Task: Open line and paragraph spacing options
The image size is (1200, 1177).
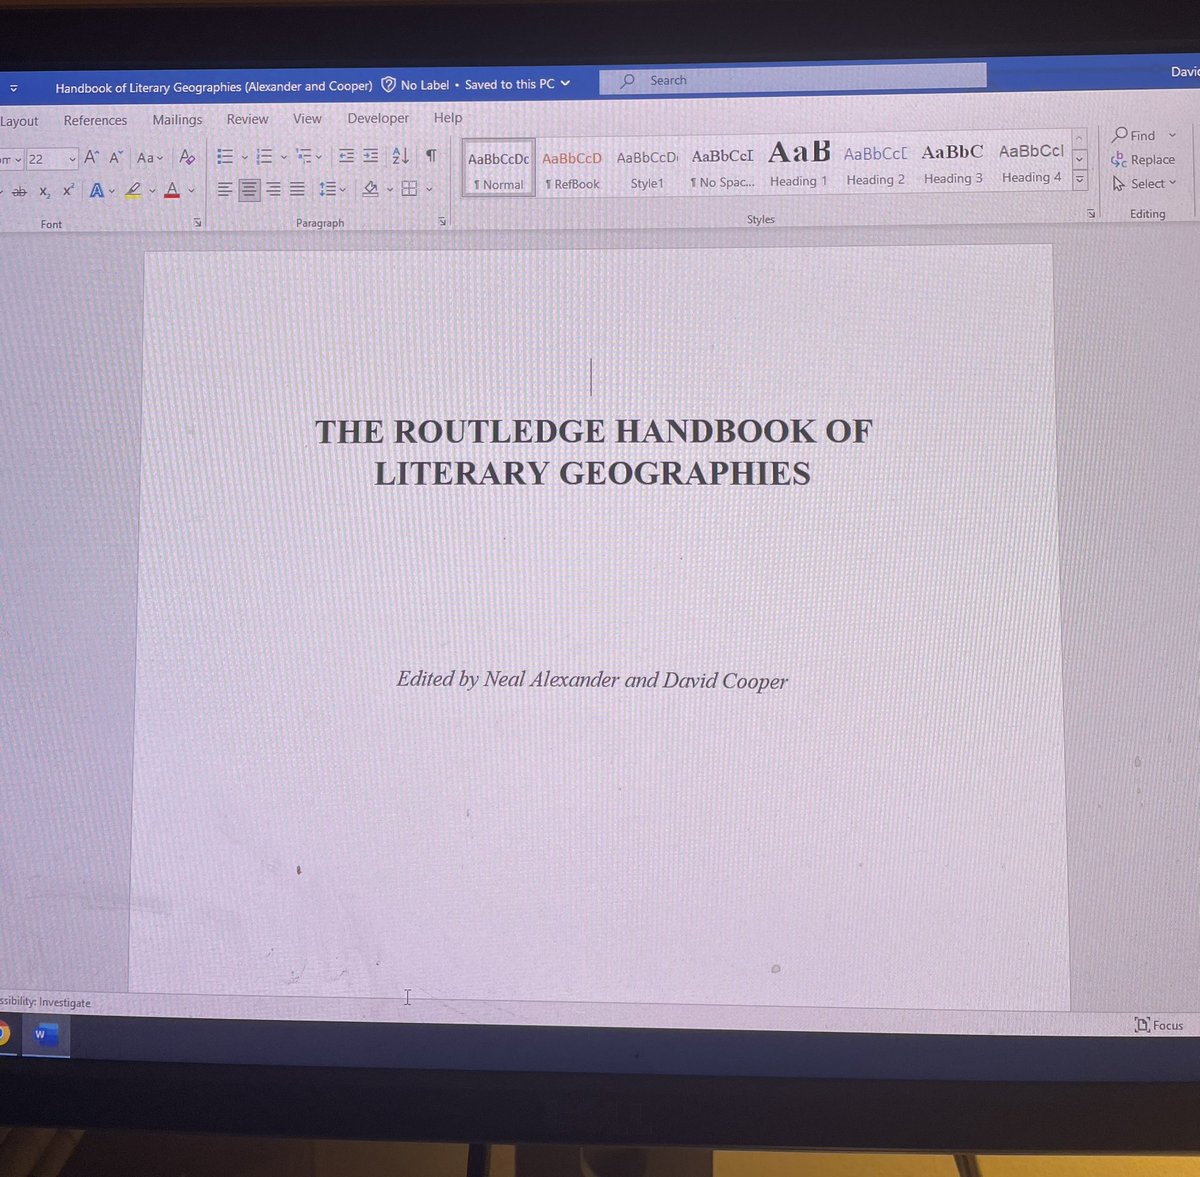Action: pos(332,189)
